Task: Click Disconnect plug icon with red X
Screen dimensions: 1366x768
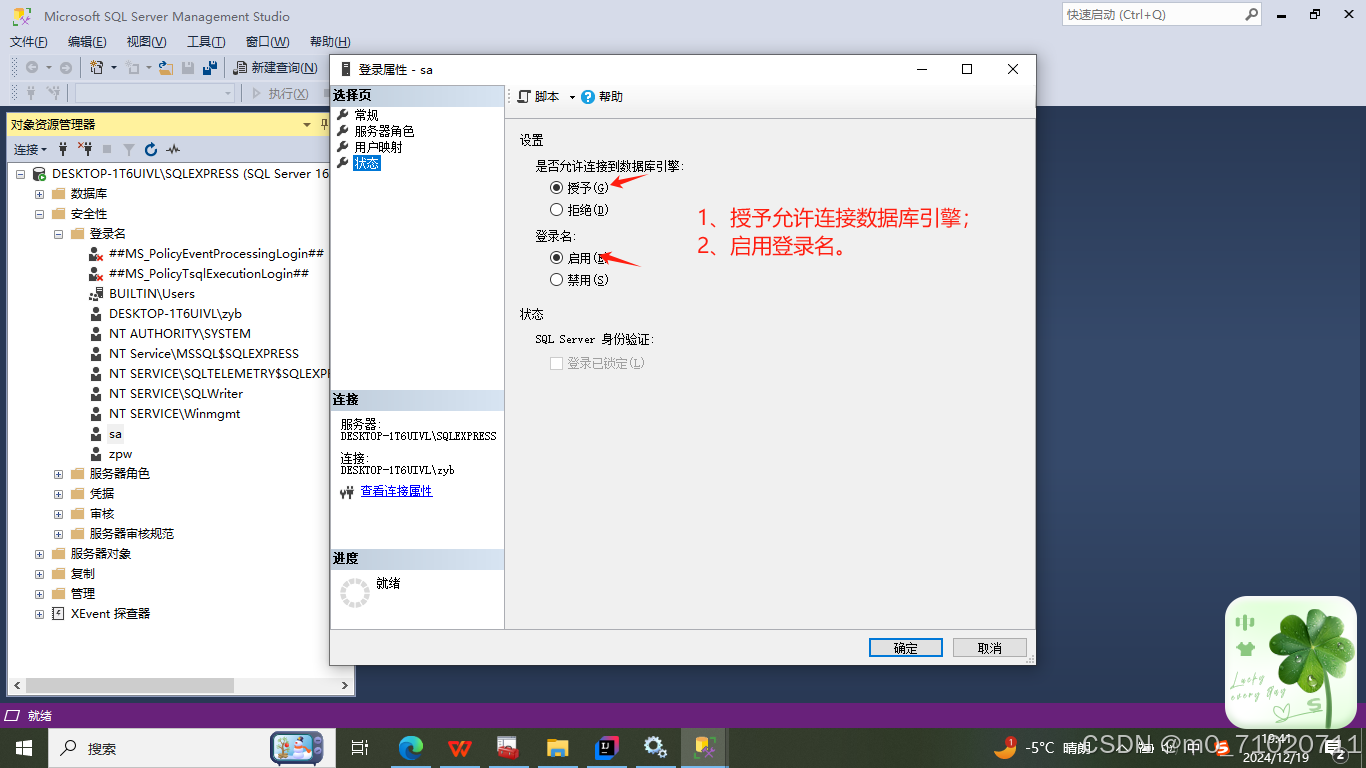Action: 85,149
